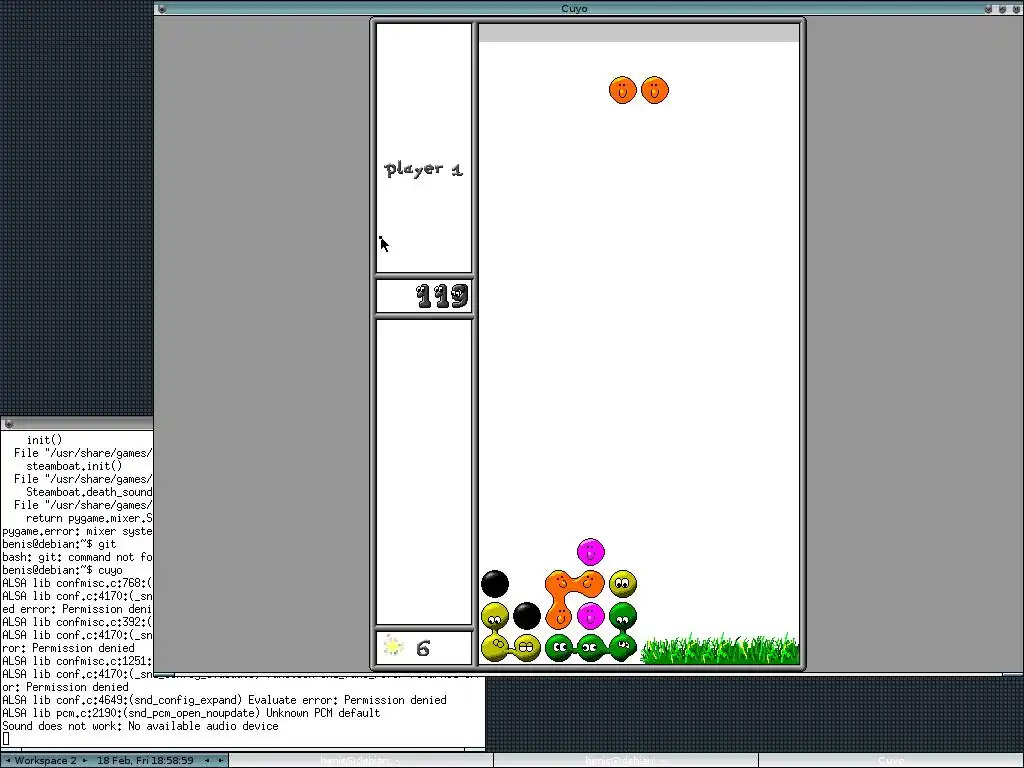Click the terminal line 'steamboat.init()'
1024x768 pixels.
[x=74, y=466]
